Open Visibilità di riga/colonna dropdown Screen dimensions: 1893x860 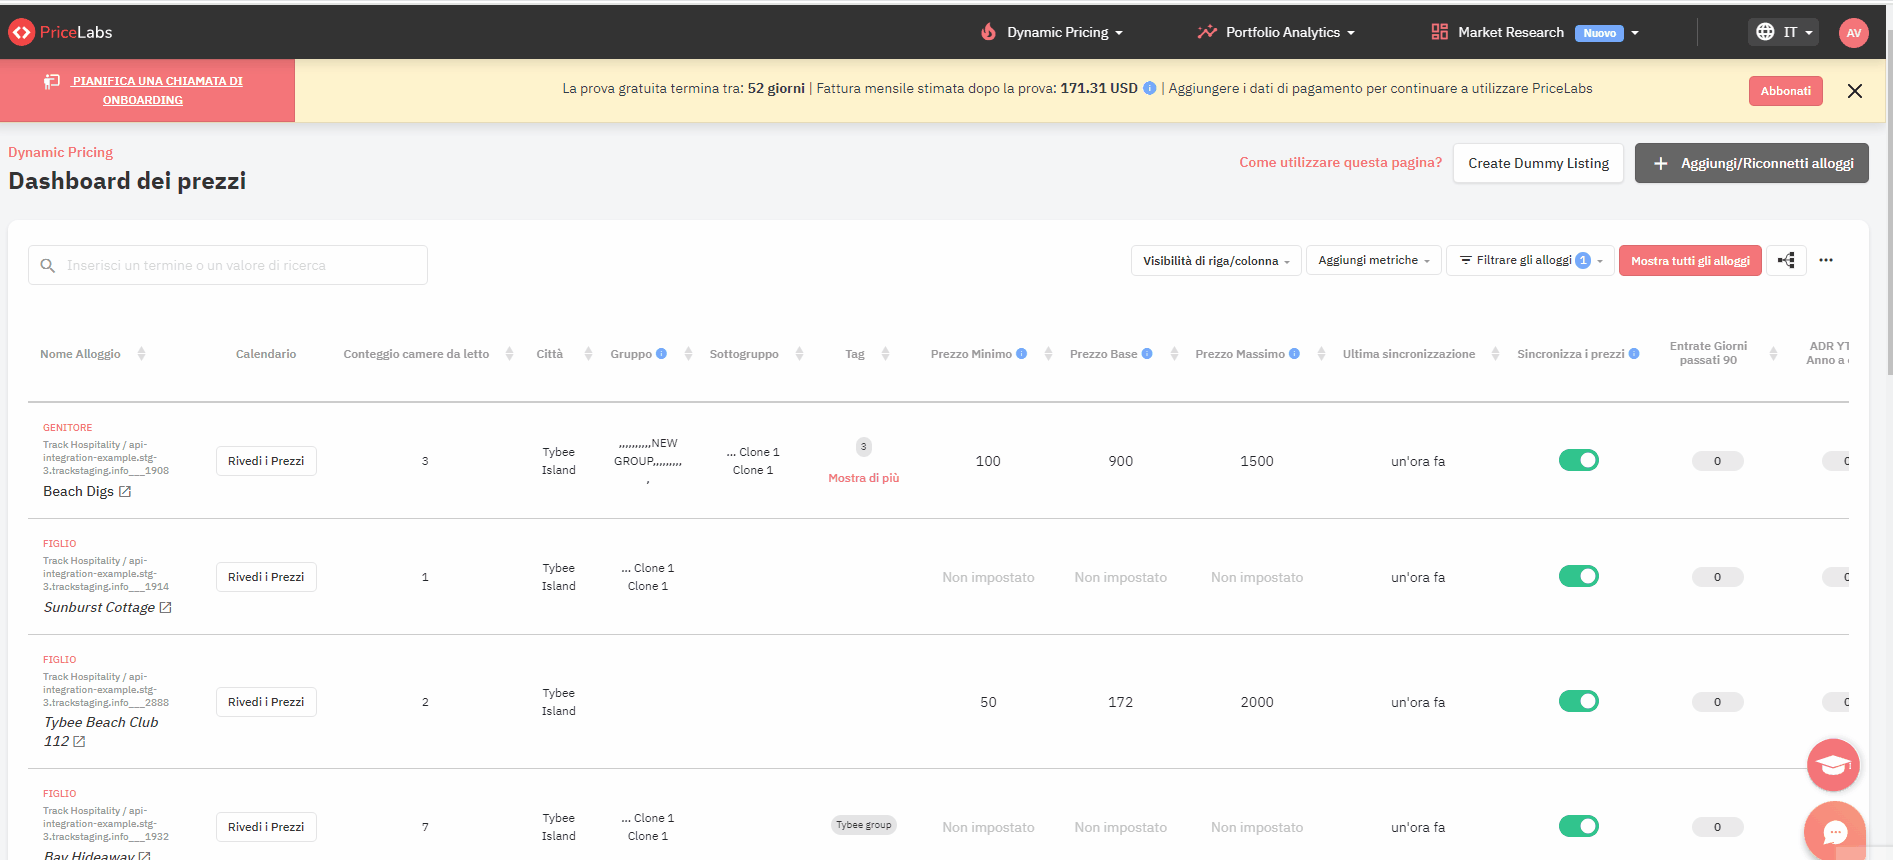[x=1216, y=261]
